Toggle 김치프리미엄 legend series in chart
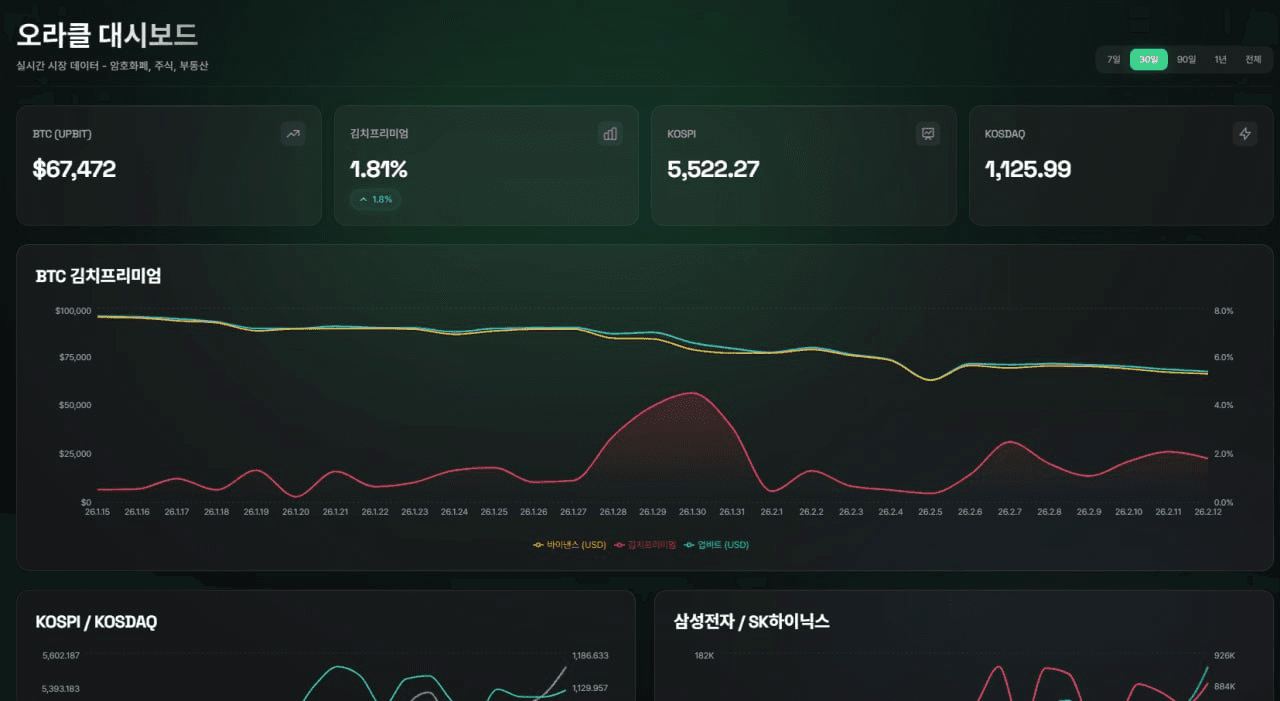The height and width of the screenshot is (701, 1280). tap(645, 545)
